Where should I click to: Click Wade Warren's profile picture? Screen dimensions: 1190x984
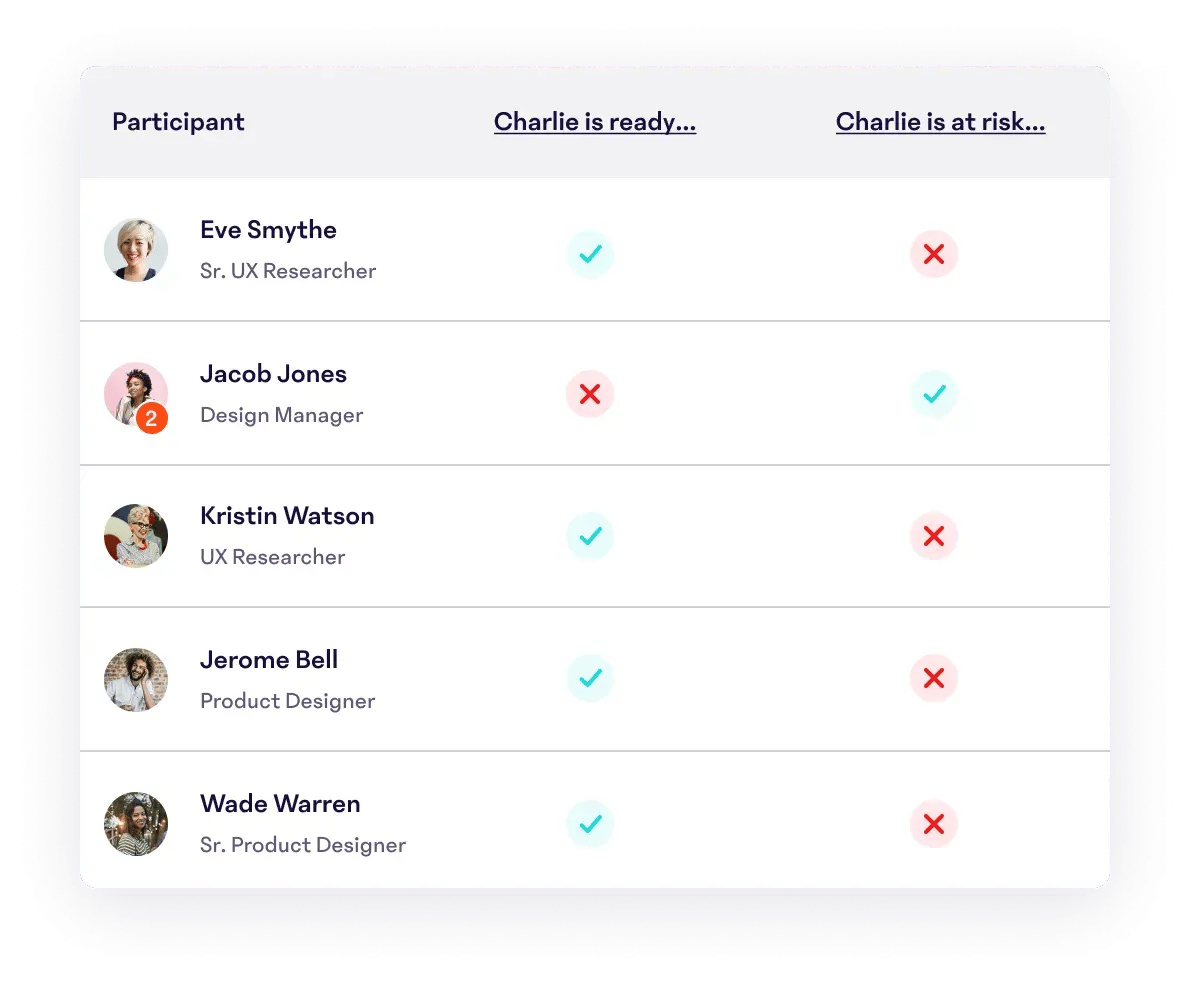click(x=136, y=824)
